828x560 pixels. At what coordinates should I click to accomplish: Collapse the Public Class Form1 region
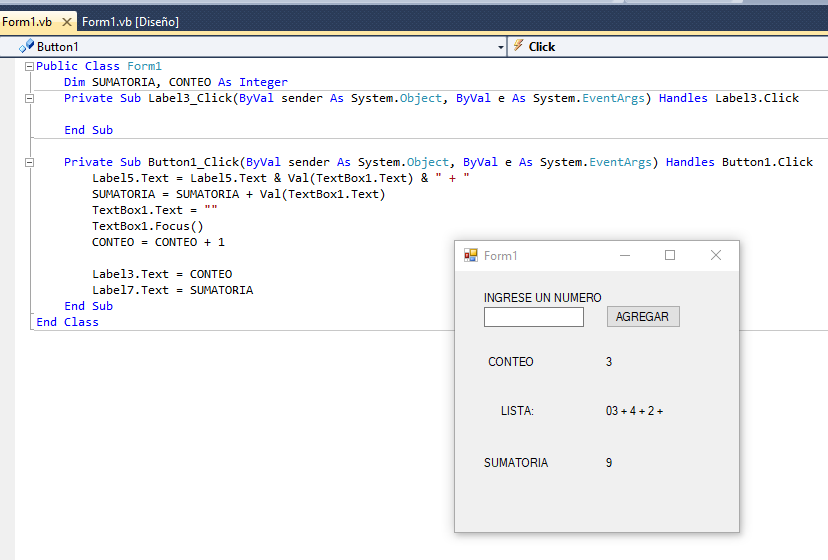pyautogui.click(x=30, y=66)
